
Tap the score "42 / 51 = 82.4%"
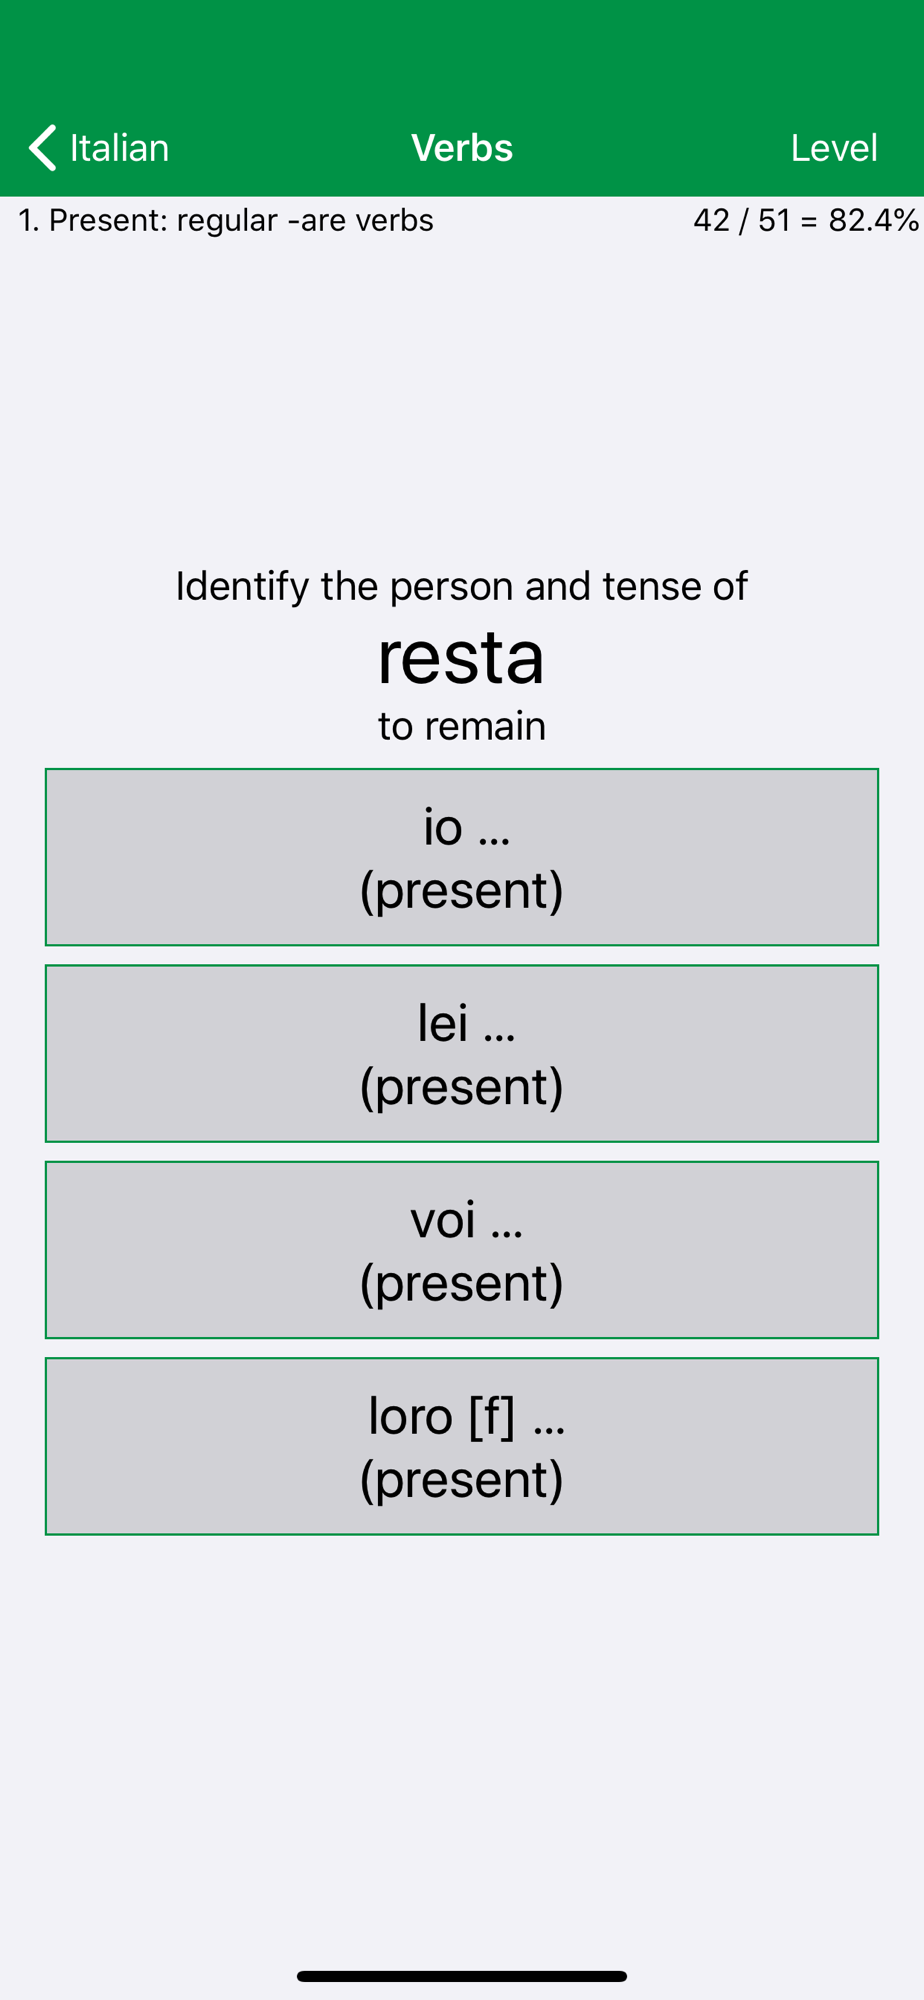[x=806, y=220]
